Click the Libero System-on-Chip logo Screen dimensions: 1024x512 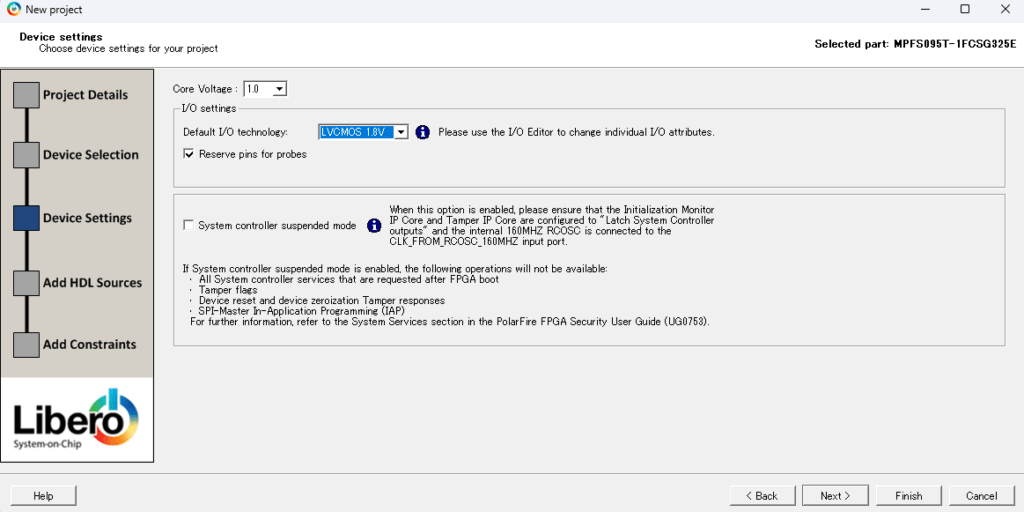tap(77, 420)
